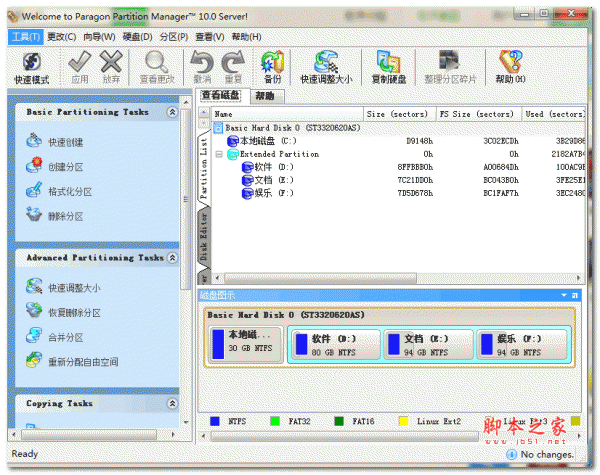Sort by the Name column header
This screenshot has width=600, height=475.
point(287,114)
